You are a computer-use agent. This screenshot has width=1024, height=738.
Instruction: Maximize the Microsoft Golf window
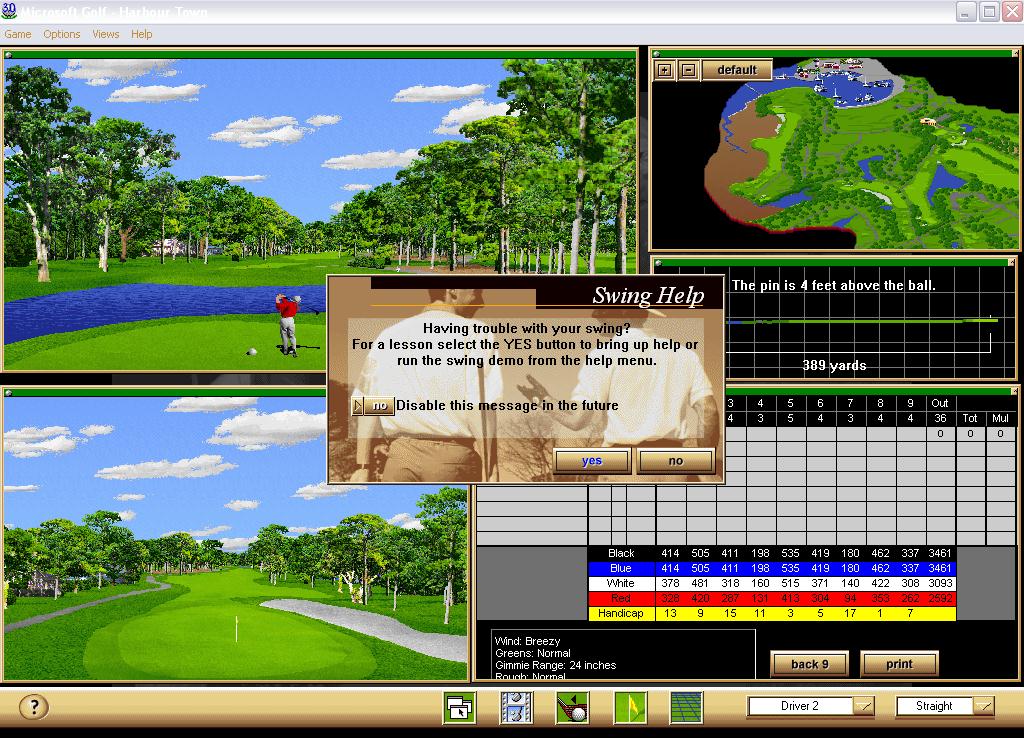(990, 11)
